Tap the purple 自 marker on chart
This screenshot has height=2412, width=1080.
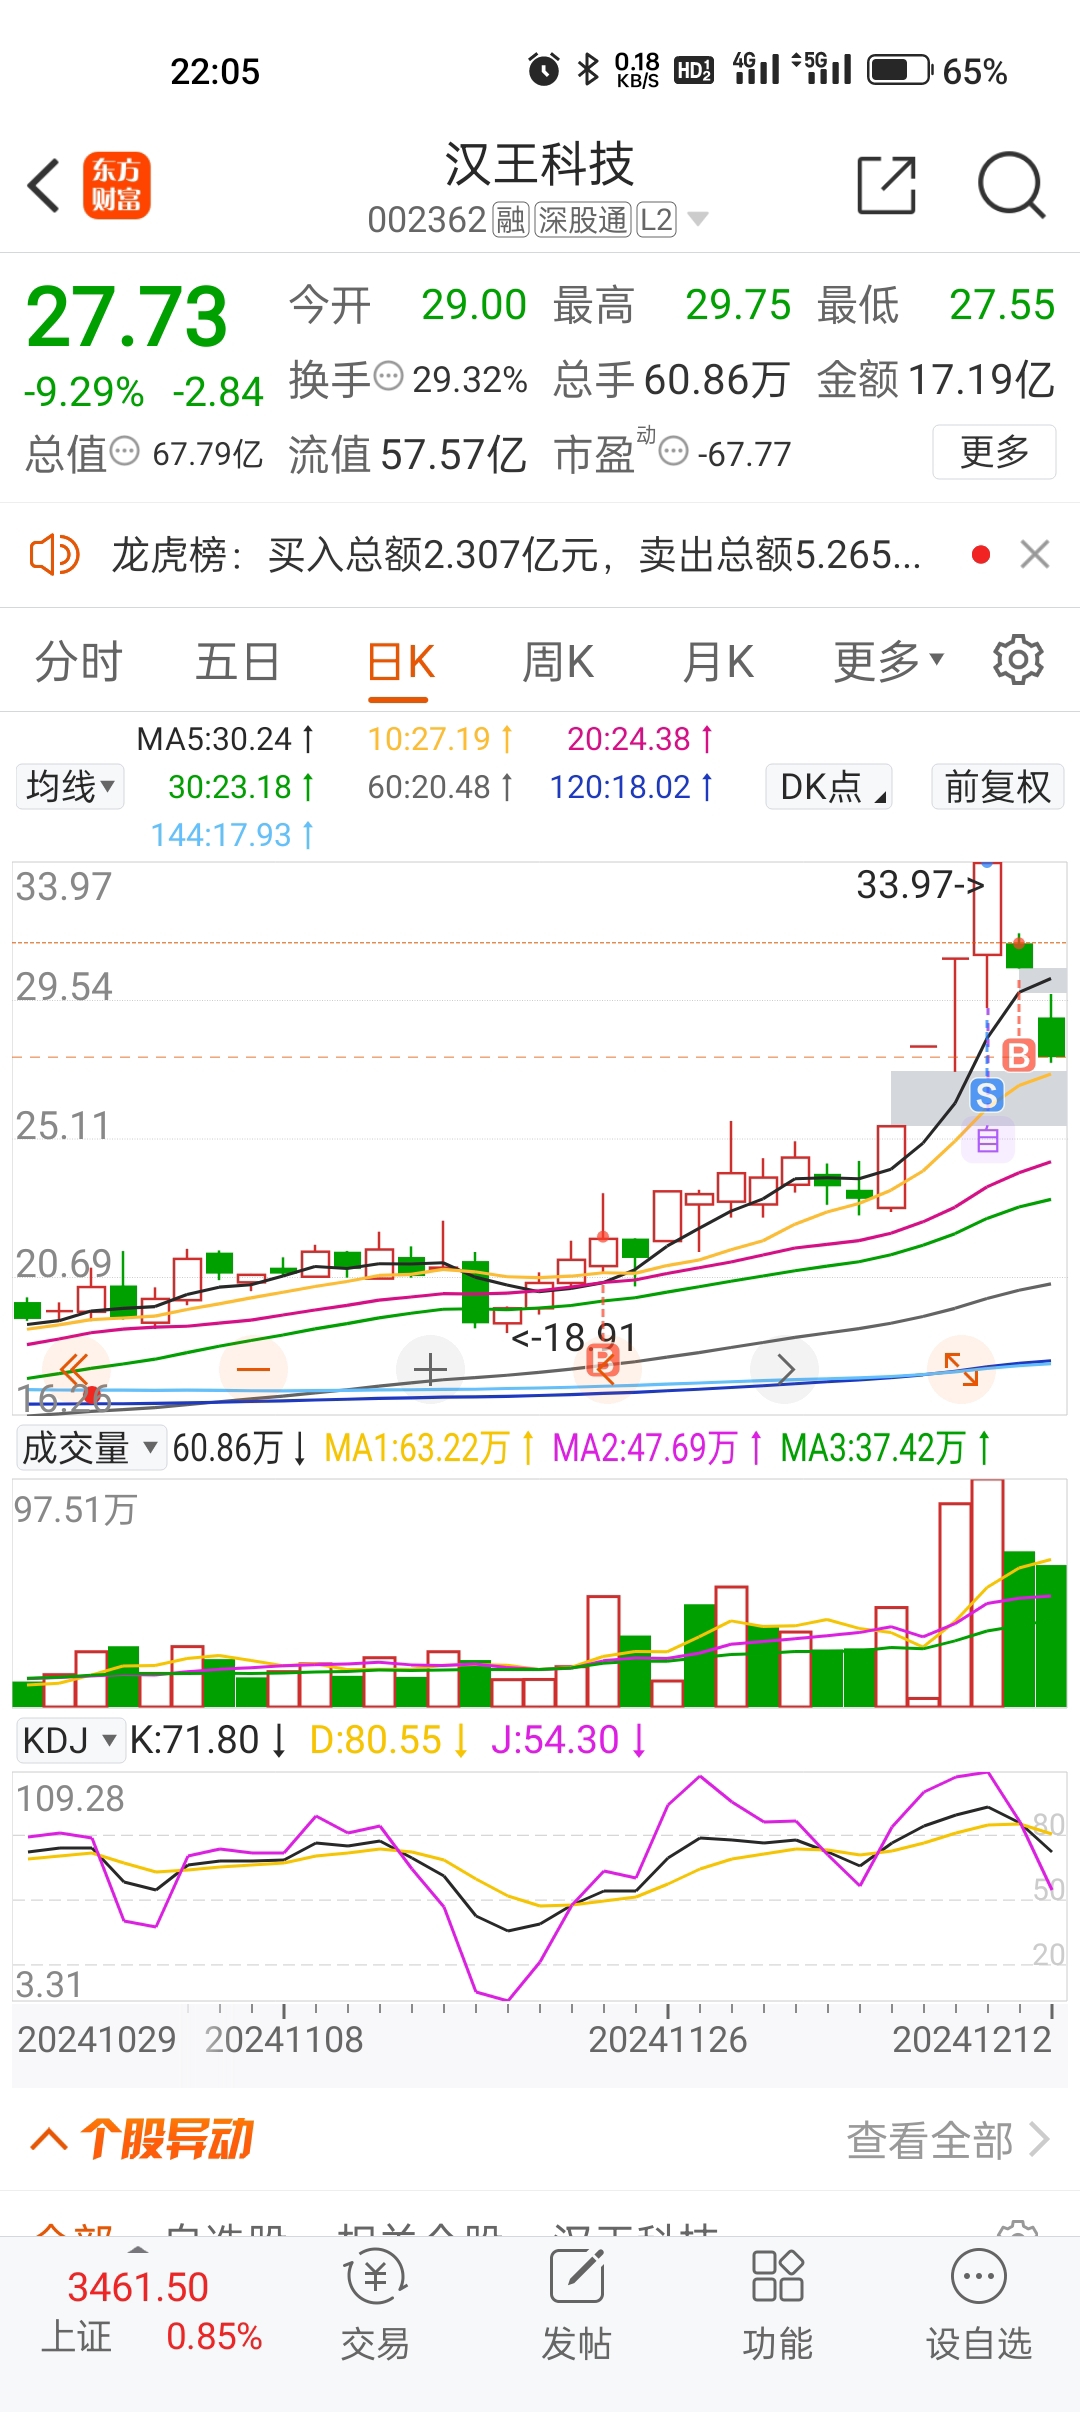click(x=988, y=1139)
